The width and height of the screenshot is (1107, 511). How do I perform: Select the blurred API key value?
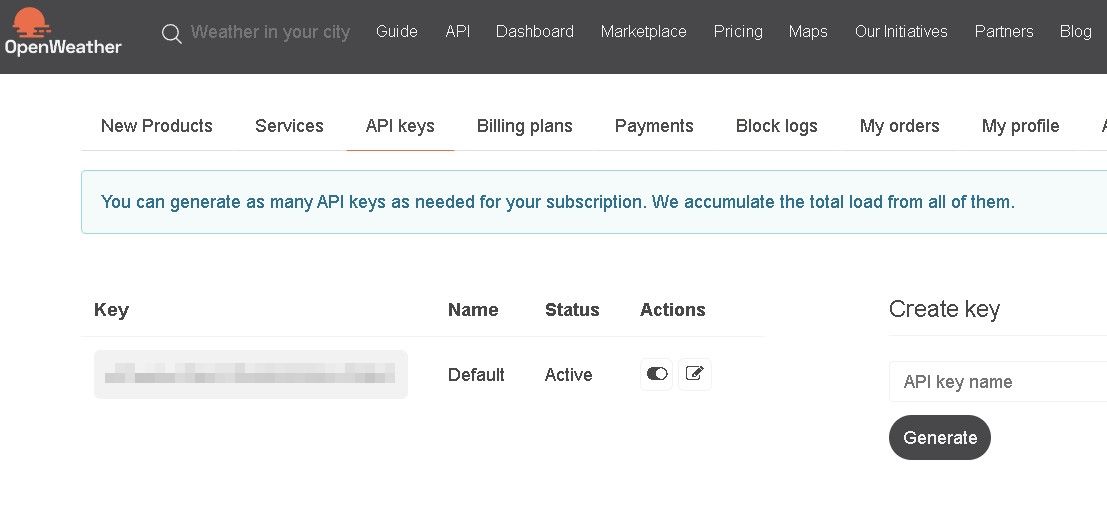(x=250, y=375)
